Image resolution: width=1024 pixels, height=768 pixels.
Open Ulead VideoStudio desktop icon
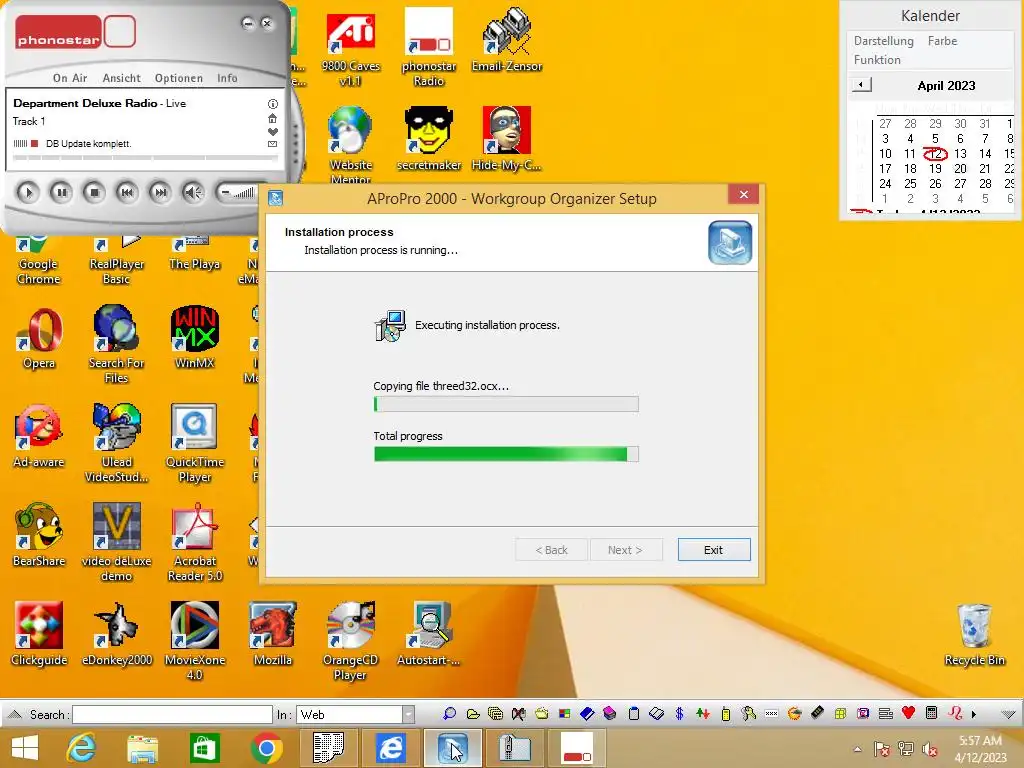(x=117, y=443)
